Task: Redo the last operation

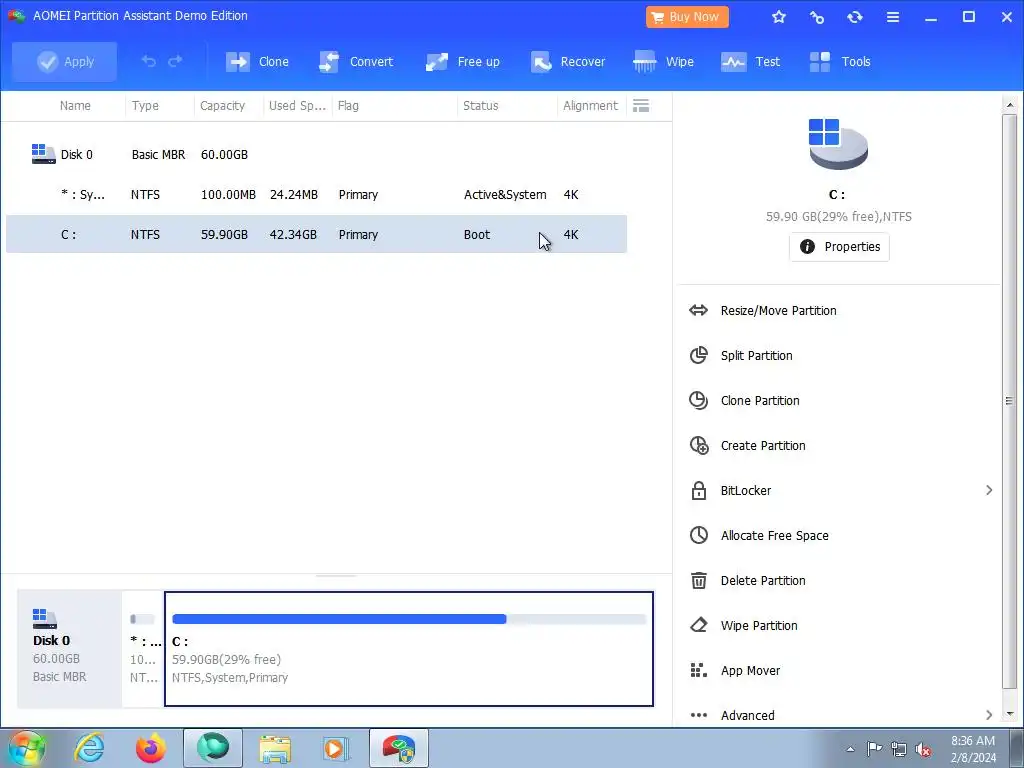Action: pos(175,61)
